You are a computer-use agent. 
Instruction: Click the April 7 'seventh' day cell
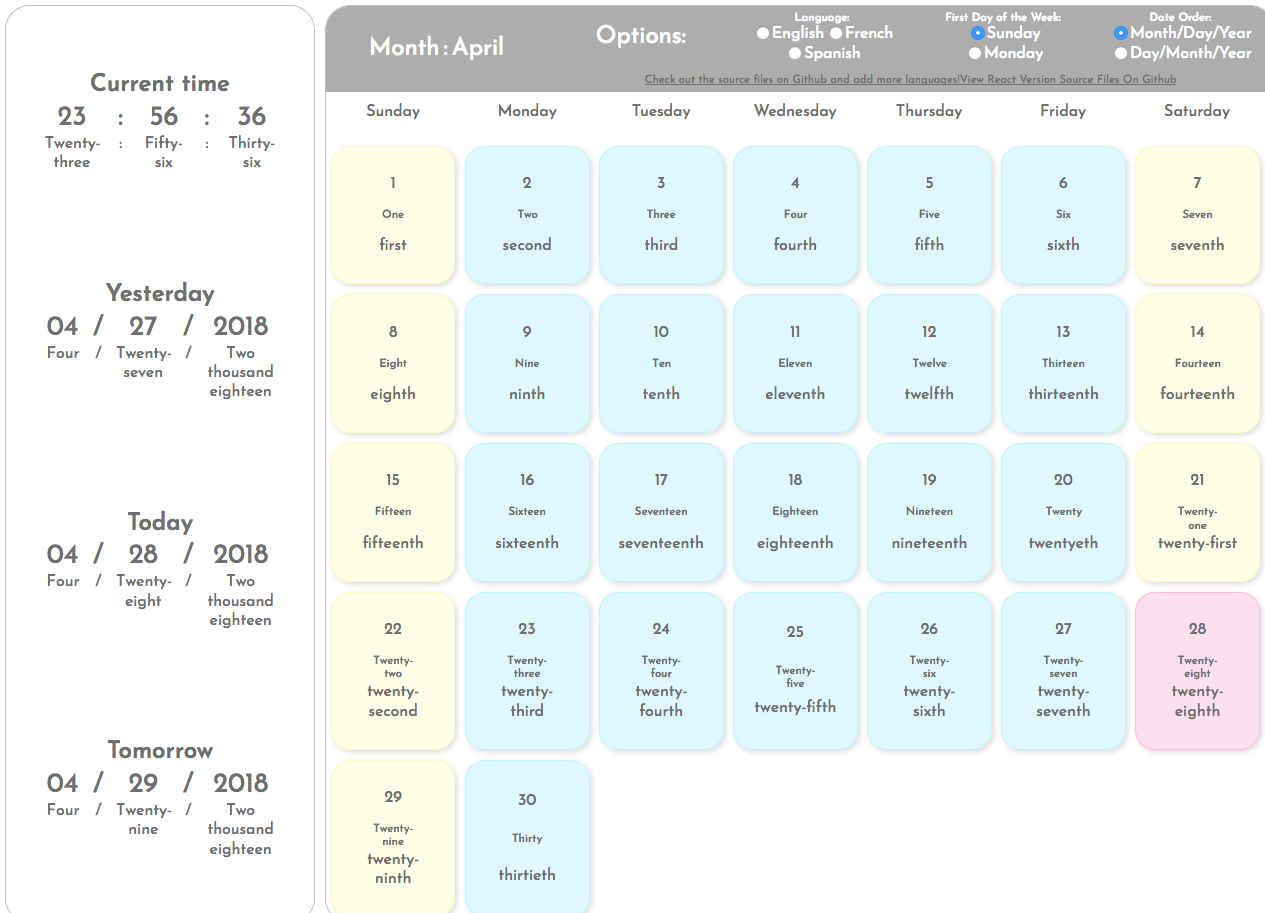coord(1197,214)
